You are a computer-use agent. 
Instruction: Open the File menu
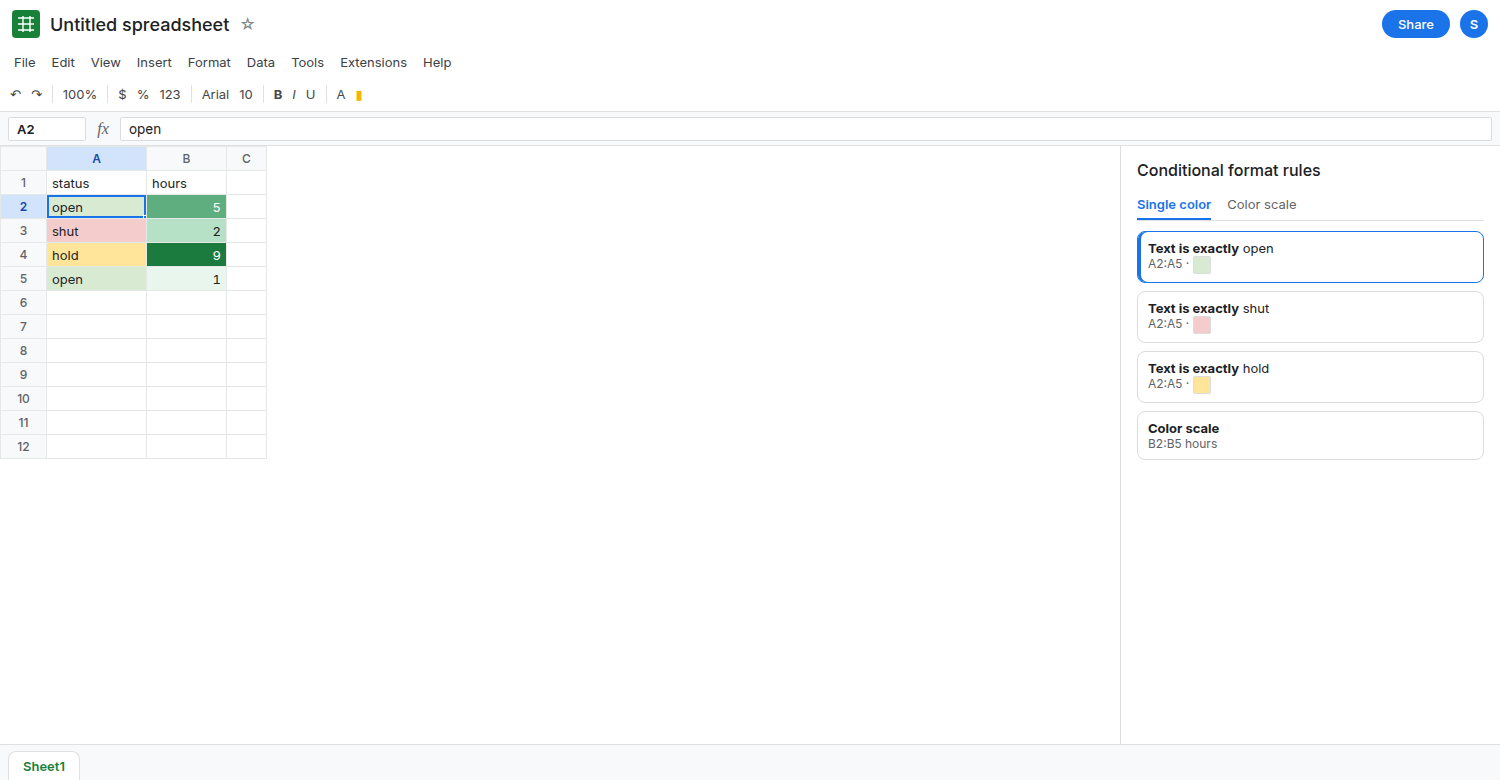click(25, 62)
